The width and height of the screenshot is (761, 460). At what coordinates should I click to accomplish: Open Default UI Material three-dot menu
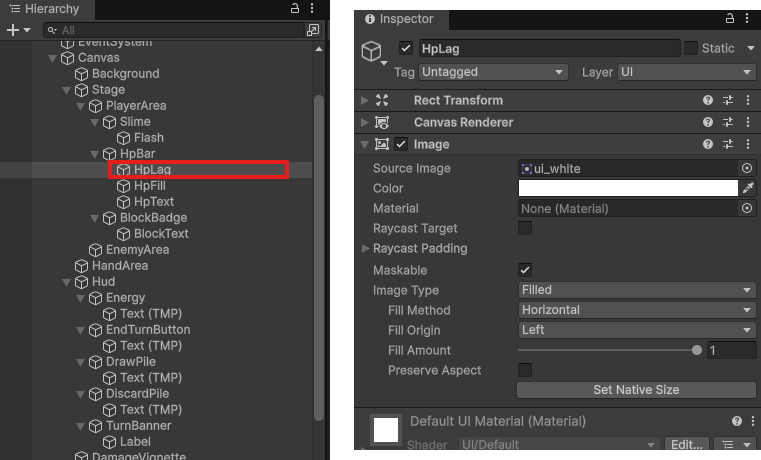[x=753, y=421]
